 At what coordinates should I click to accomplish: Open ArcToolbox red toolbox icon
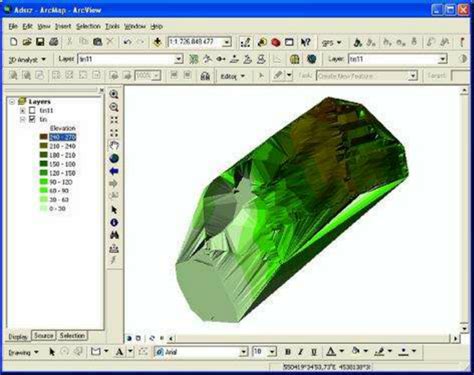[276, 42]
